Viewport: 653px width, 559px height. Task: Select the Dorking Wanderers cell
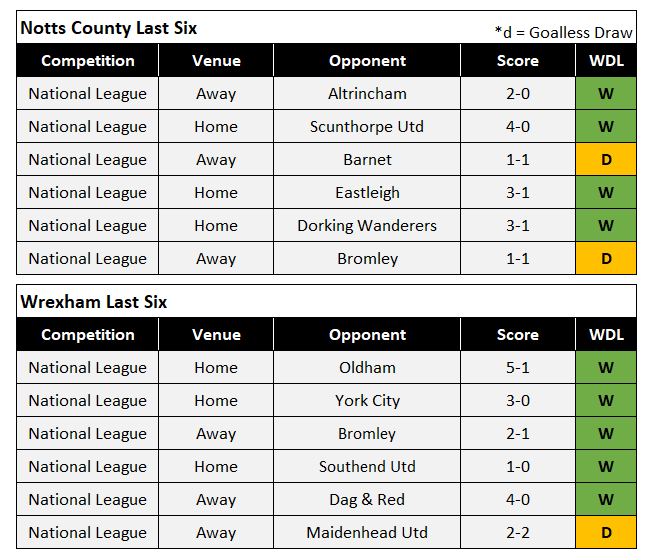click(x=367, y=226)
